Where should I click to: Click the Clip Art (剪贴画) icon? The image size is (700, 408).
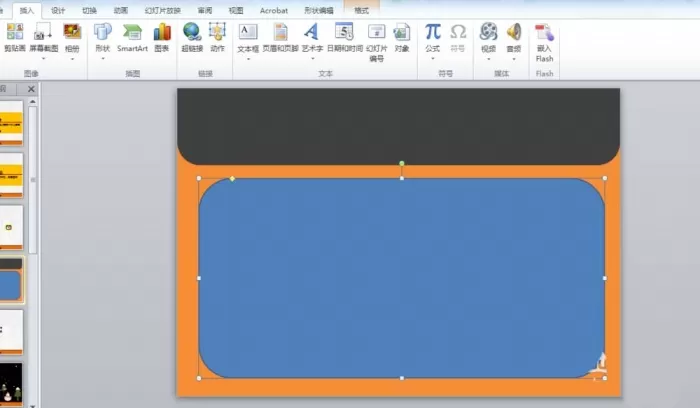click(15, 32)
